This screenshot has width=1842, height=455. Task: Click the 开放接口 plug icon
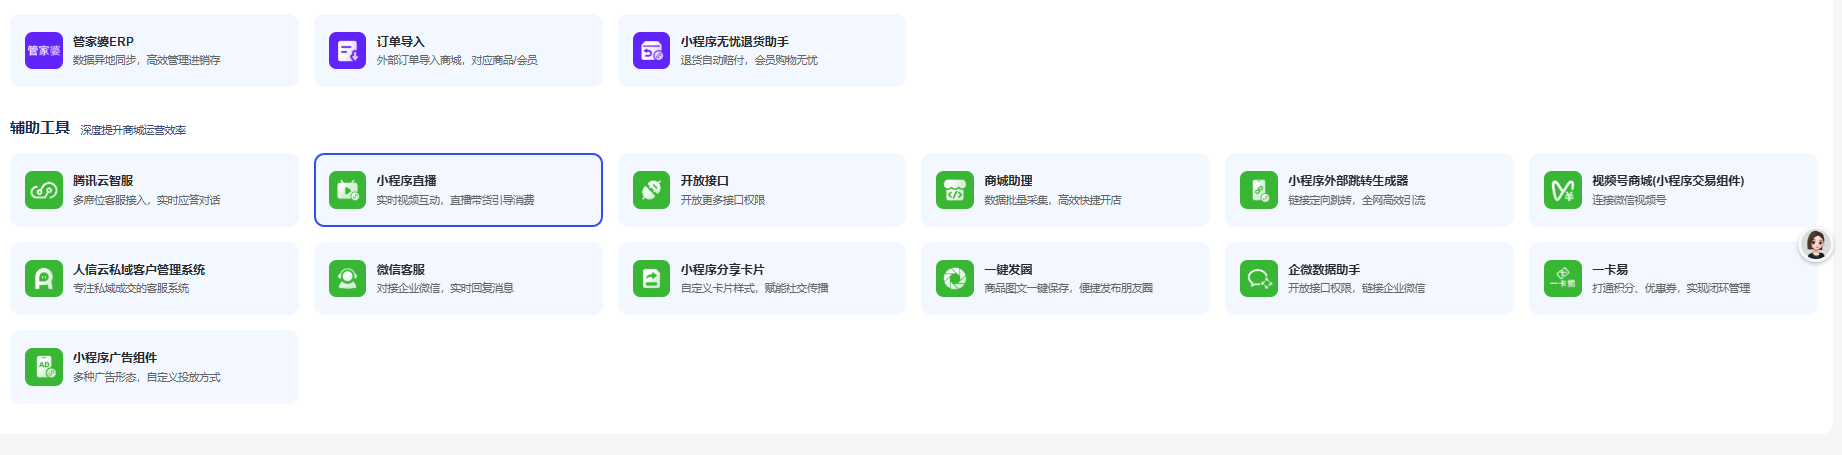pos(651,190)
